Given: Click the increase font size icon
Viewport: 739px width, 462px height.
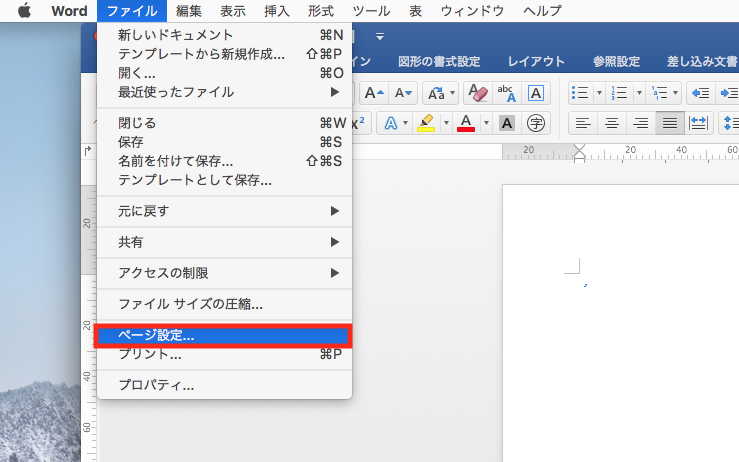Looking at the screenshot, I should click(x=374, y=93).
